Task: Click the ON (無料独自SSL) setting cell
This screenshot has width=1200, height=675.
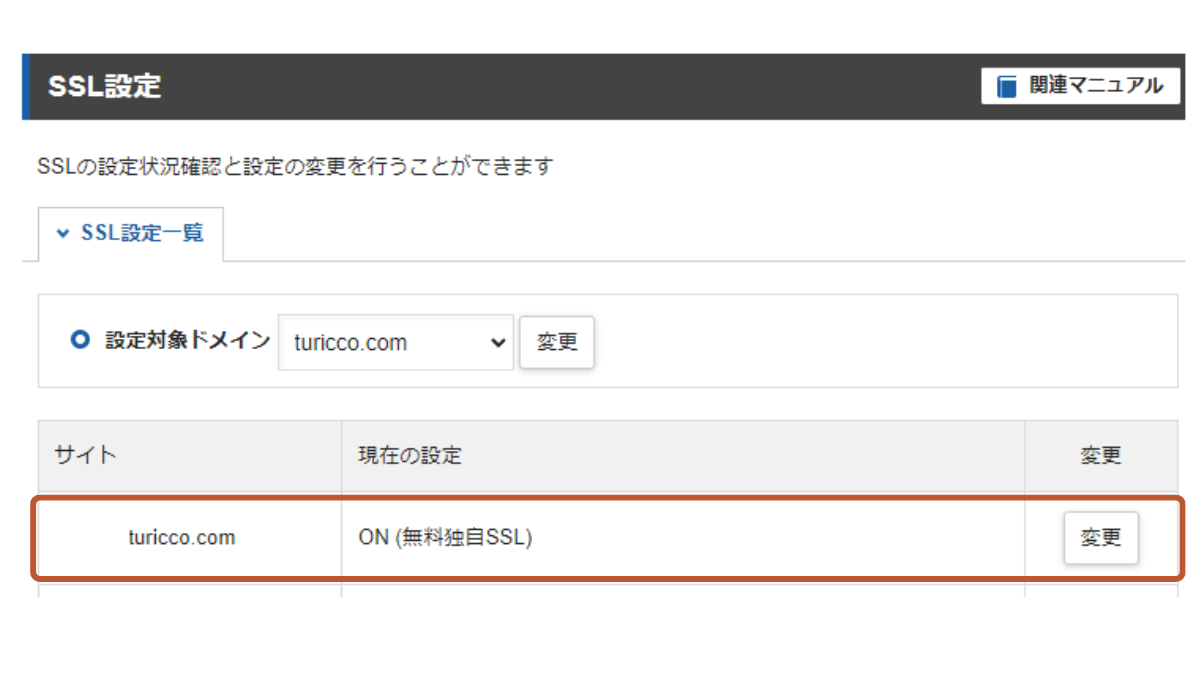Action: (x=683, y=537)
